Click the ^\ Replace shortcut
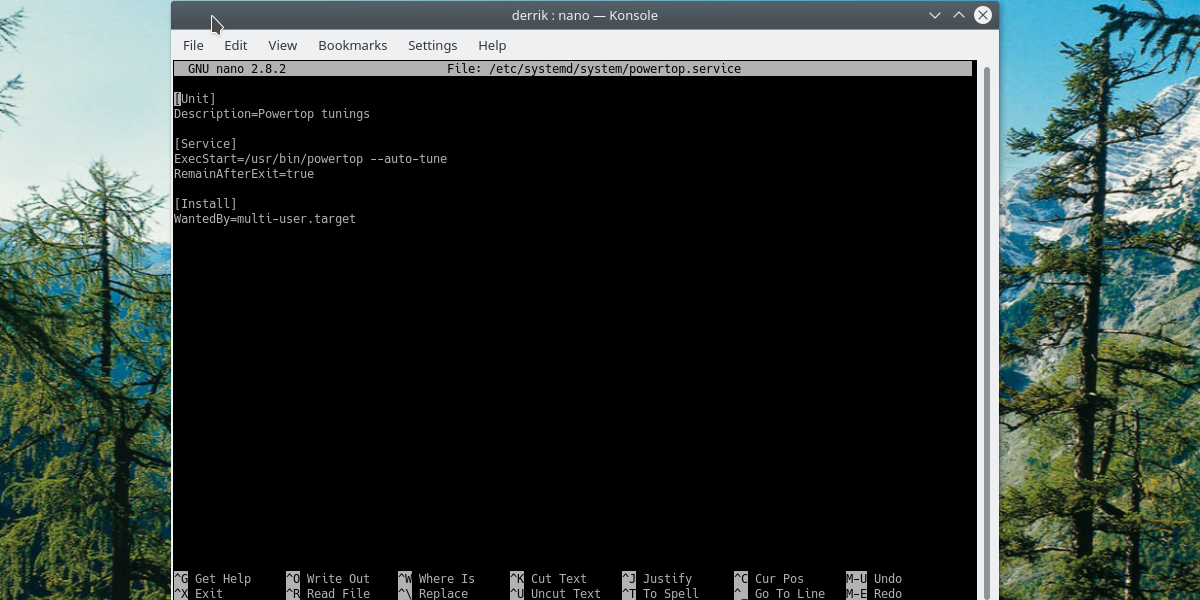Viewport: 1200px width, 600px height. [x=433, y=593]
